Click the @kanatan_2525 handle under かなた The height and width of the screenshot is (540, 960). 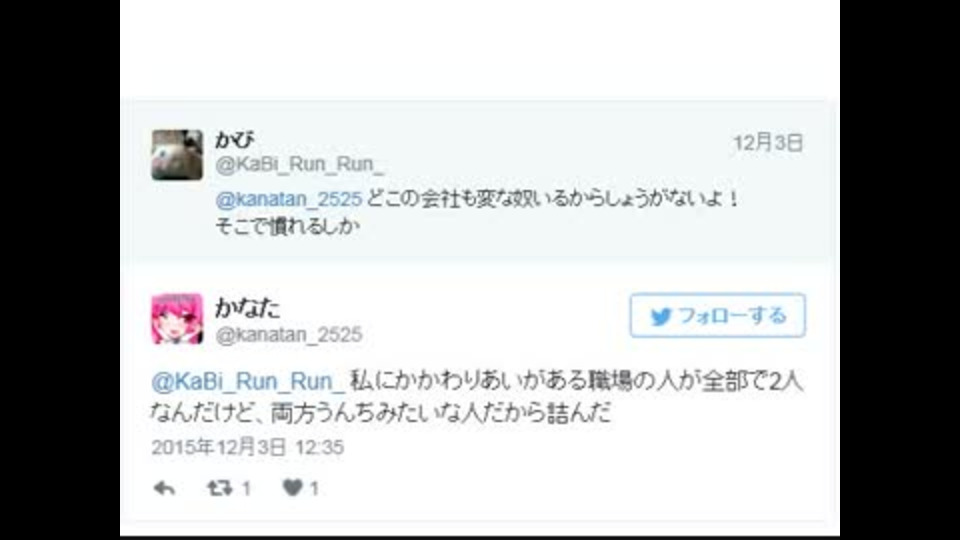289,335
